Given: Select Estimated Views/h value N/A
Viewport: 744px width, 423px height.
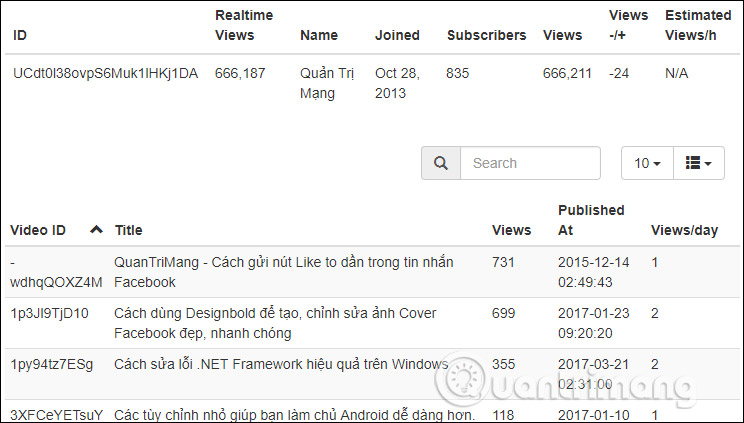Looking at the screenshot, I should pyautogui.click(x=676, y=74).
